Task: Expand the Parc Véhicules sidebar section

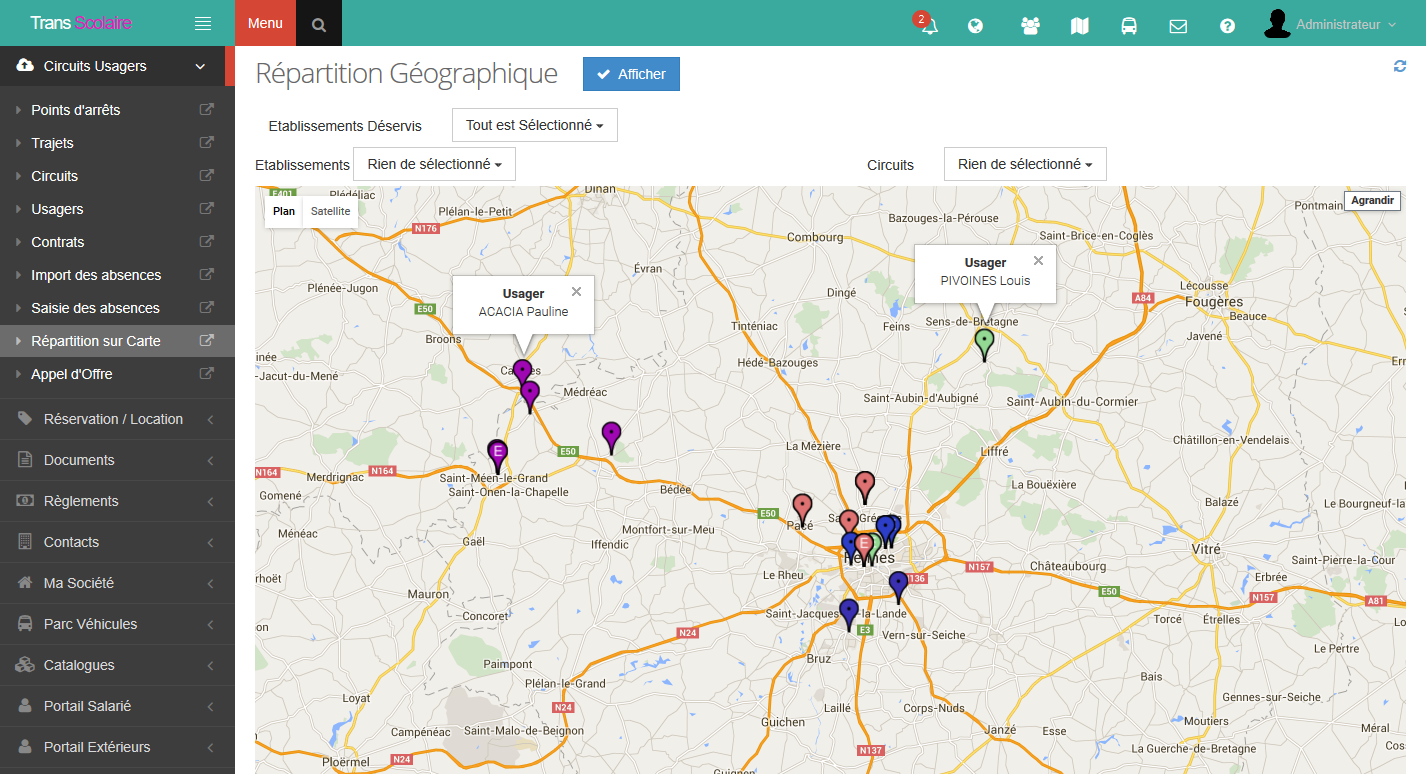Action: [x=90, y=624]
